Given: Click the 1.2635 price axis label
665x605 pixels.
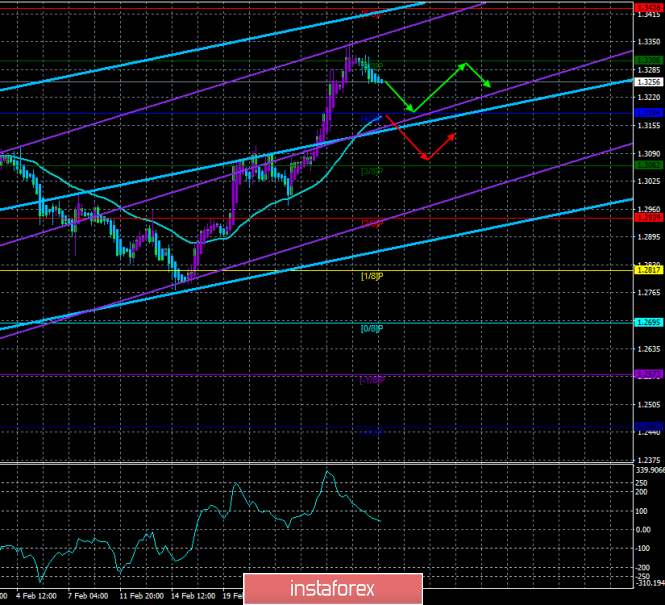Looking at the screenshot, I should [x=649, y=349].
